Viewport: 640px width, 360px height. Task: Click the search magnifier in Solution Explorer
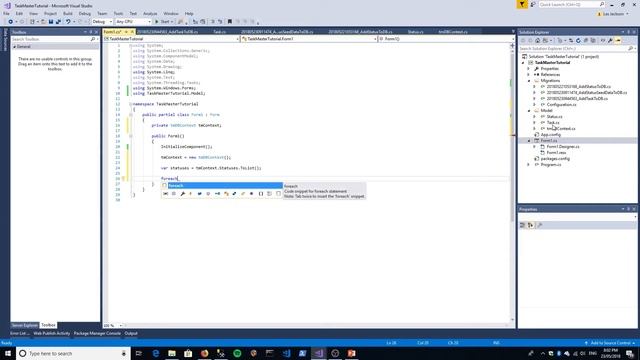630,49
